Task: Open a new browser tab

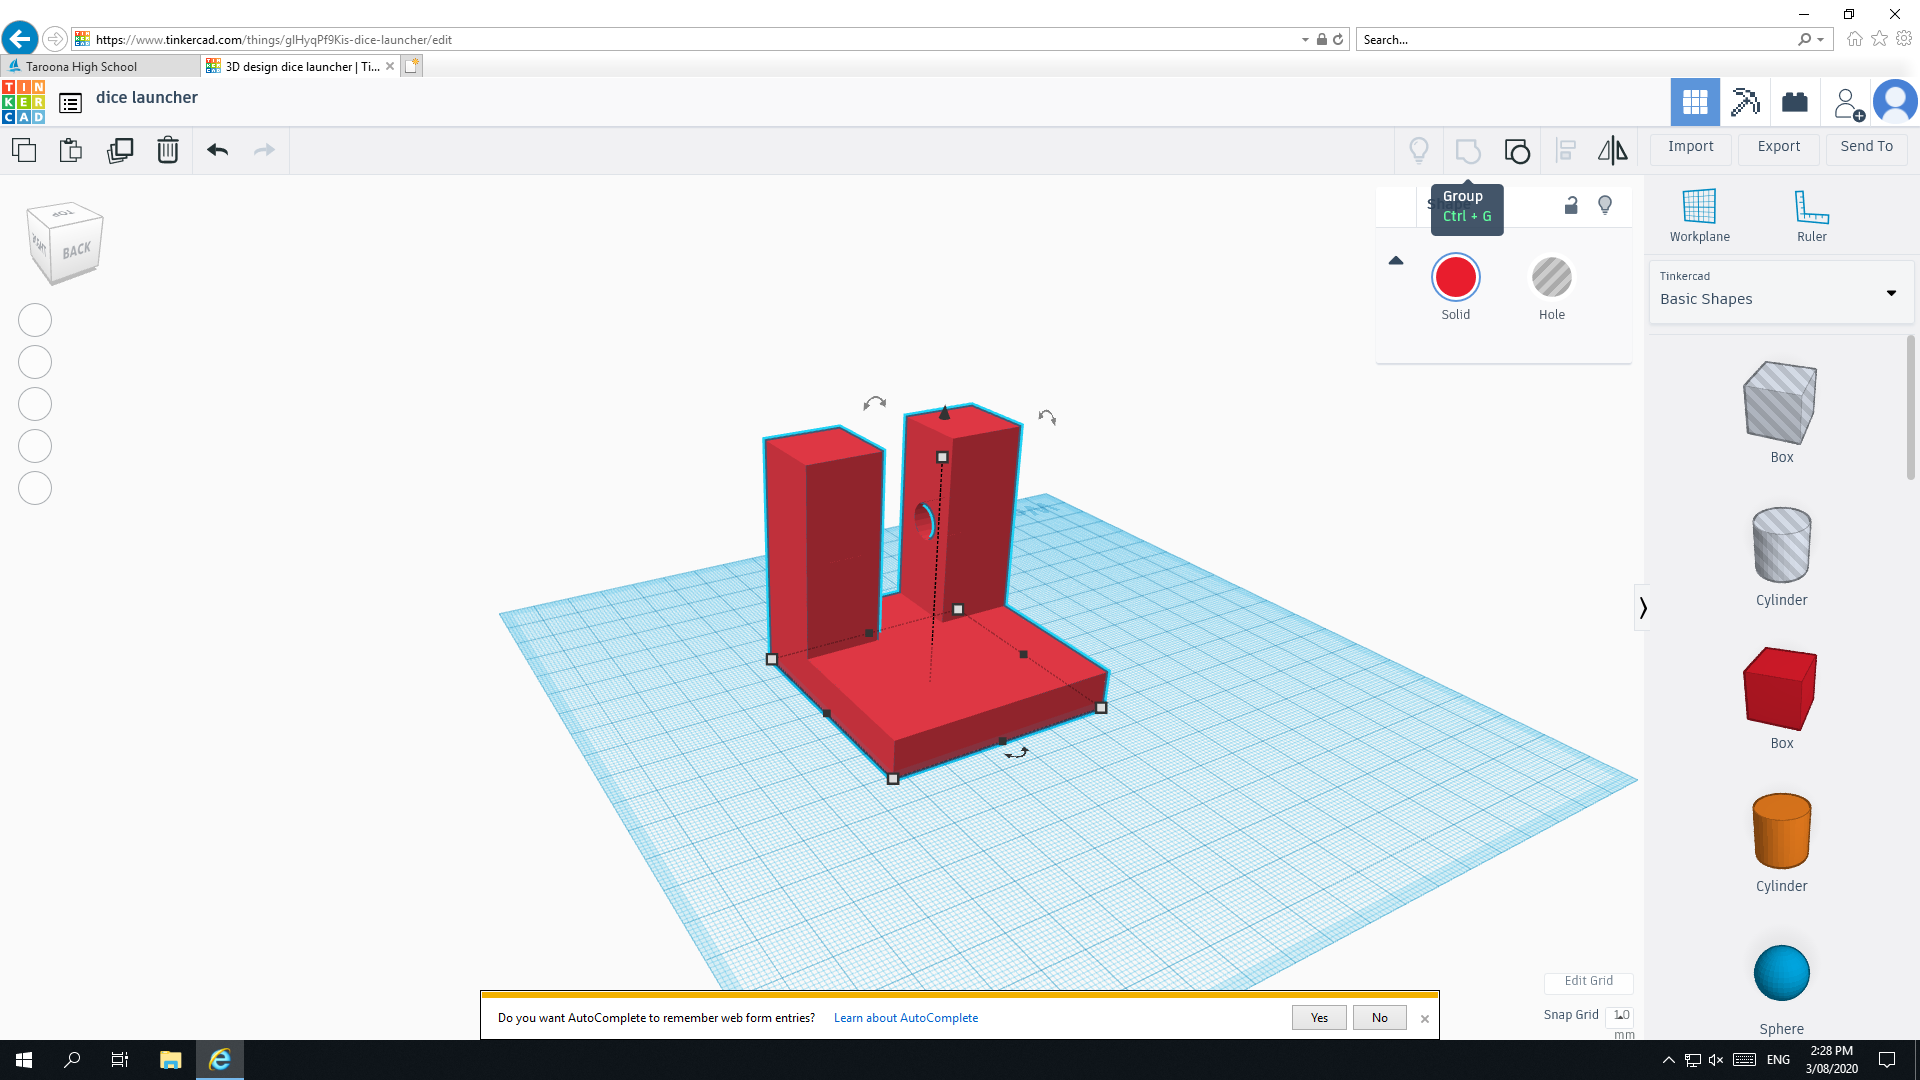Action: click(411, 66)
